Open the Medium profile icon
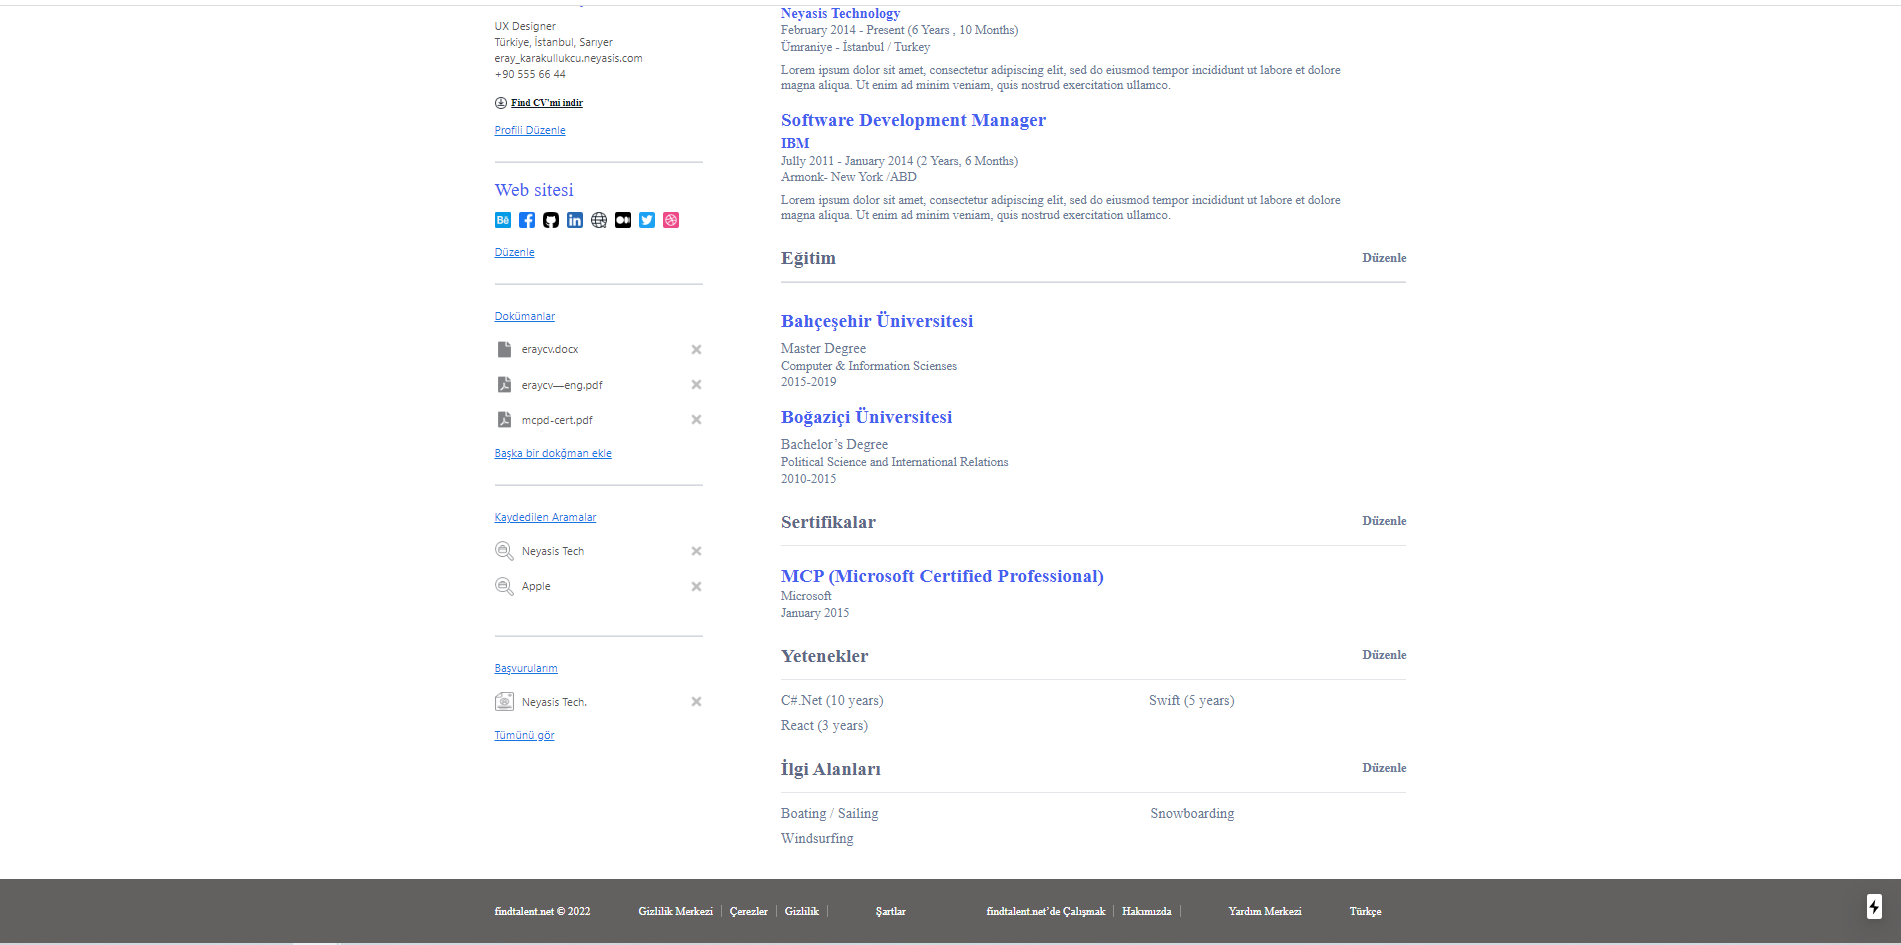 click(623, 220)
